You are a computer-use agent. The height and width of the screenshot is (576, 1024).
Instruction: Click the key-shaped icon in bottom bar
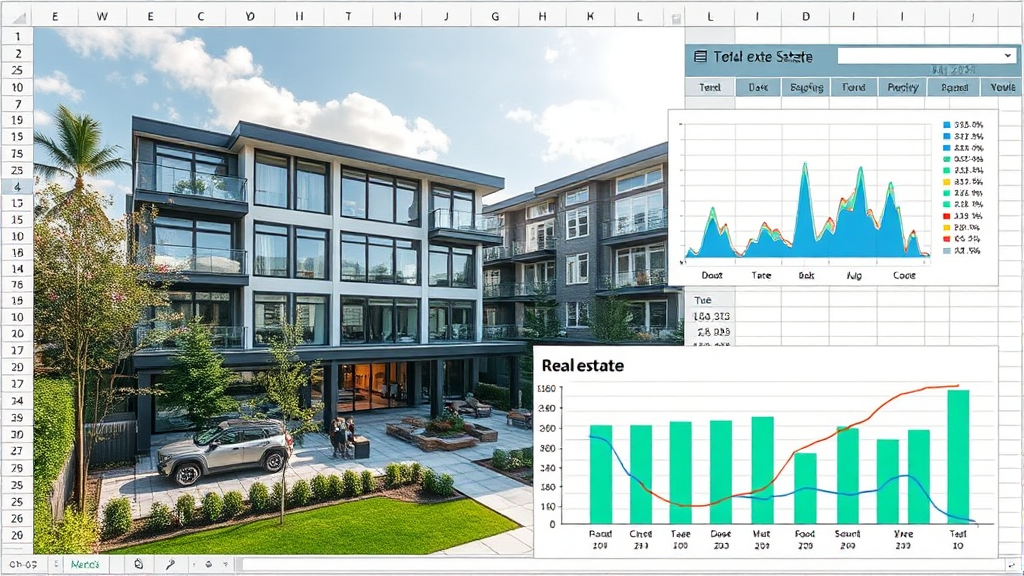tap(171, 565)
